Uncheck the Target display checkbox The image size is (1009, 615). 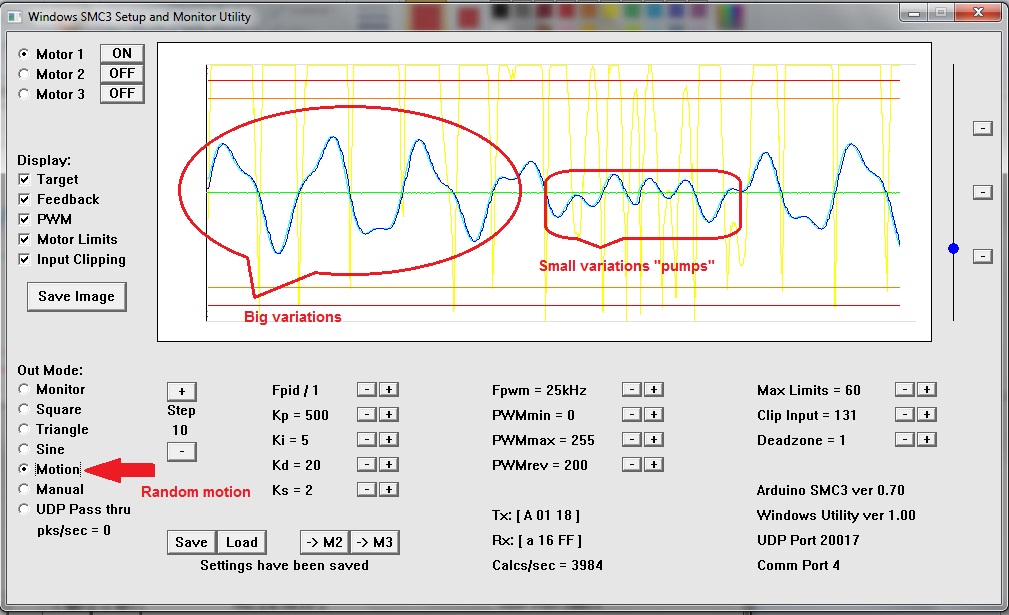[24, 180]
